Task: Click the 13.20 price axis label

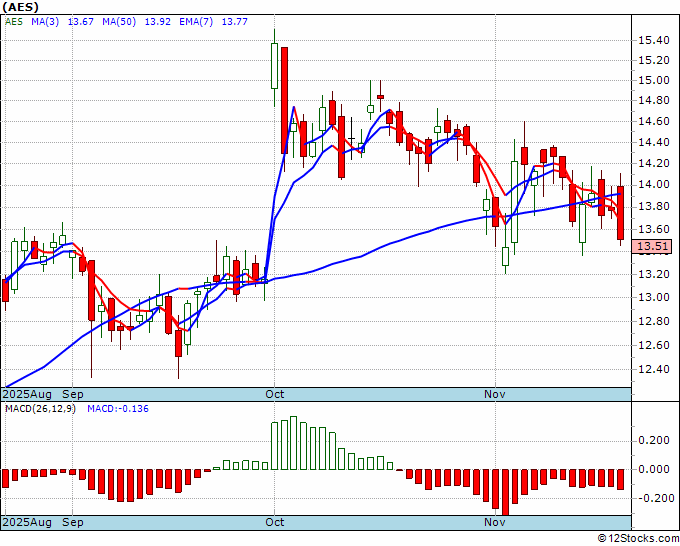Action: 654,274
